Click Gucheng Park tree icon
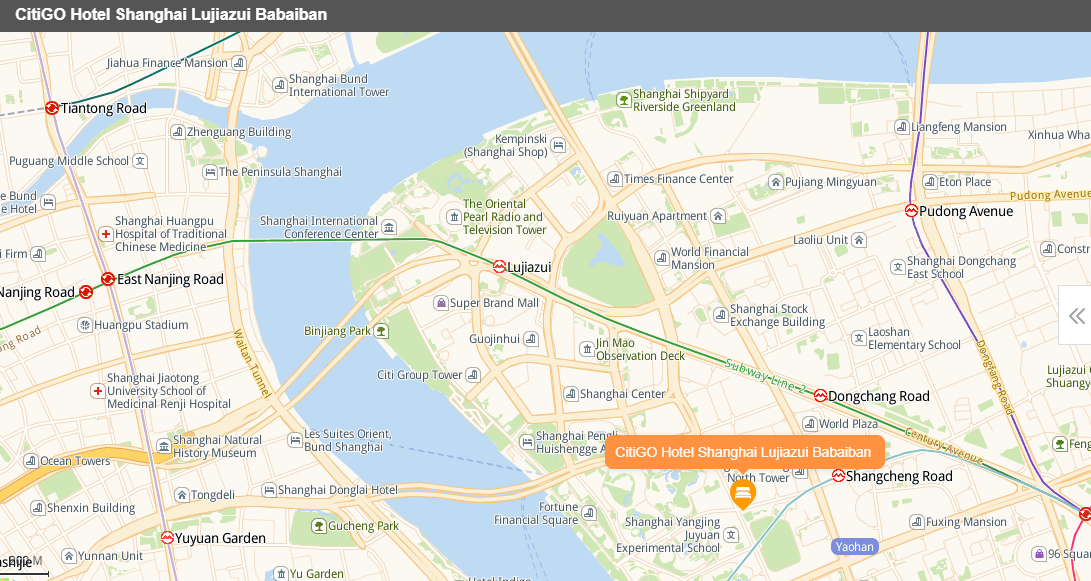Viewport: 1091px width, 581px height. click(319, 525)
